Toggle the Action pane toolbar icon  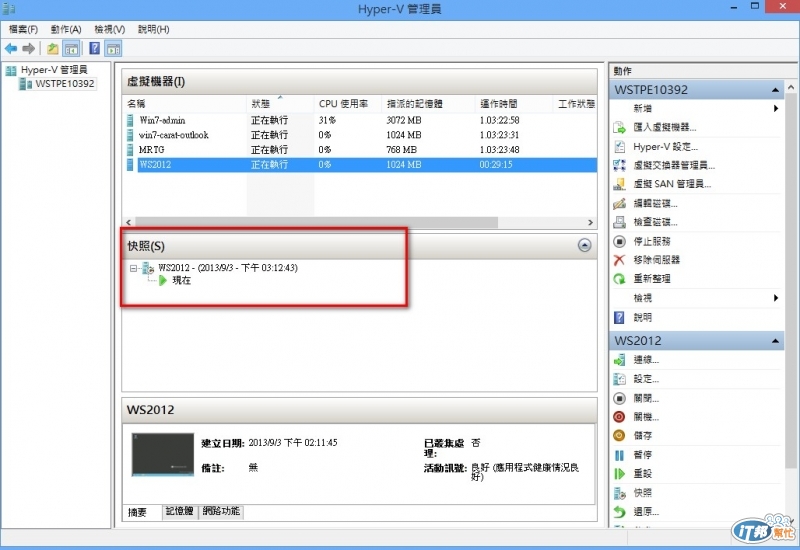coord(113,49)
